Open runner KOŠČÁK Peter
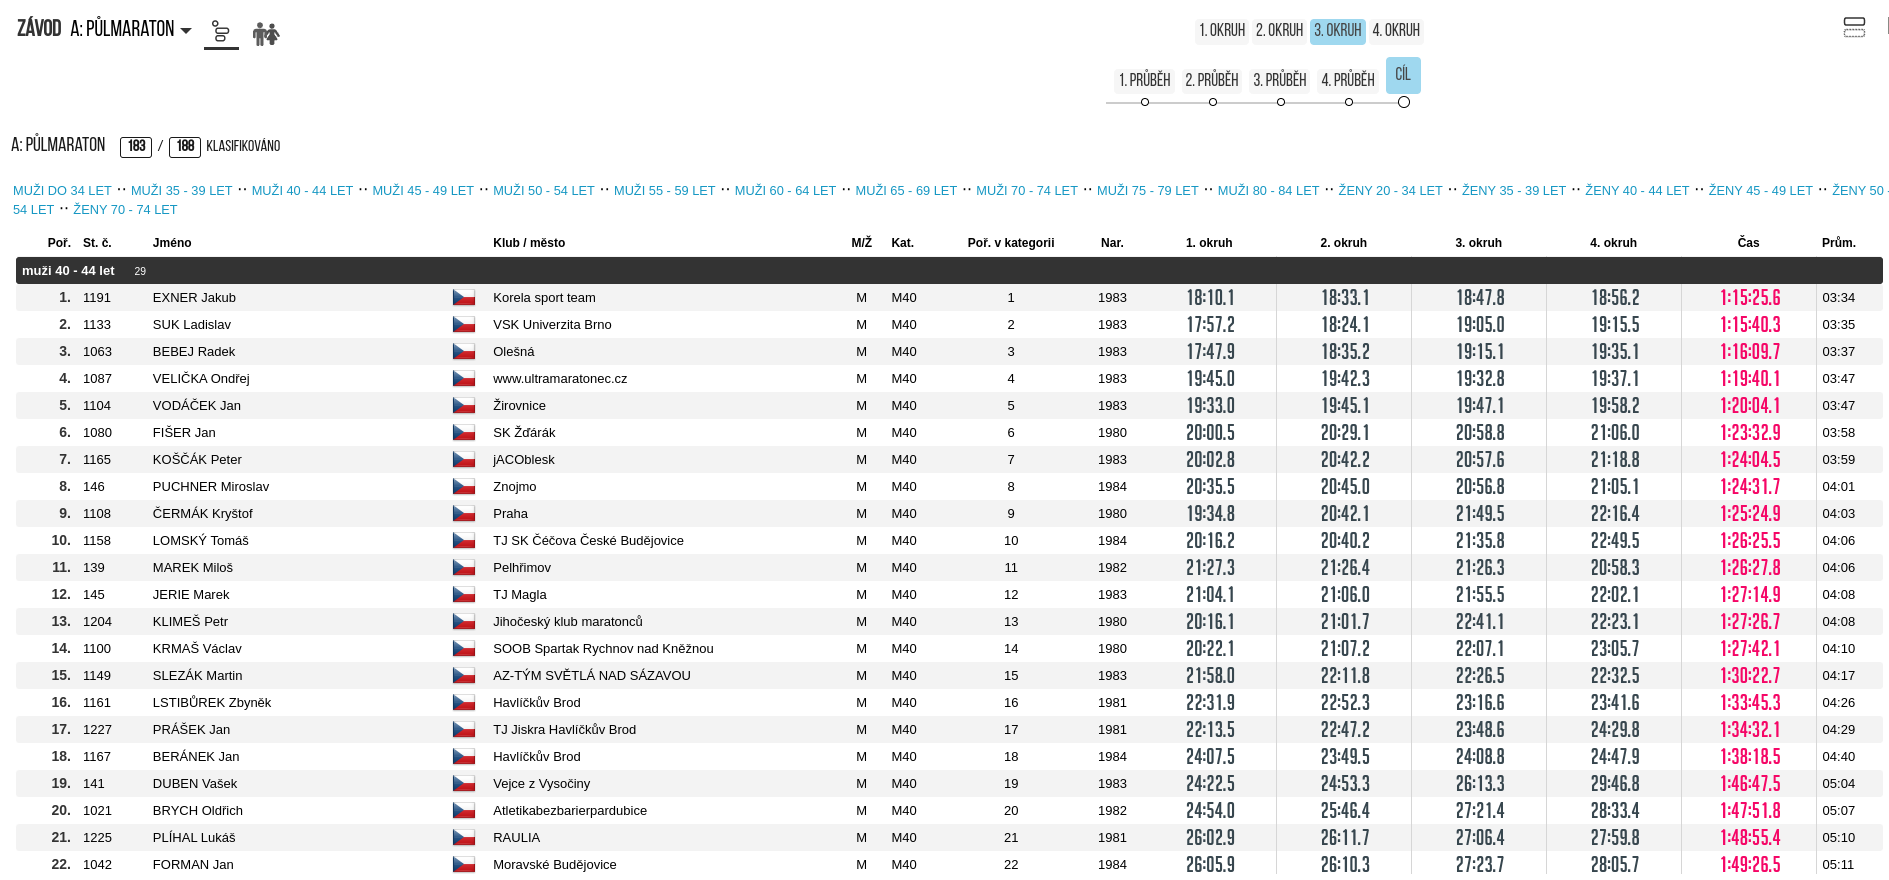The width and height of the screenshot is (1889, 880). [197, 460]
